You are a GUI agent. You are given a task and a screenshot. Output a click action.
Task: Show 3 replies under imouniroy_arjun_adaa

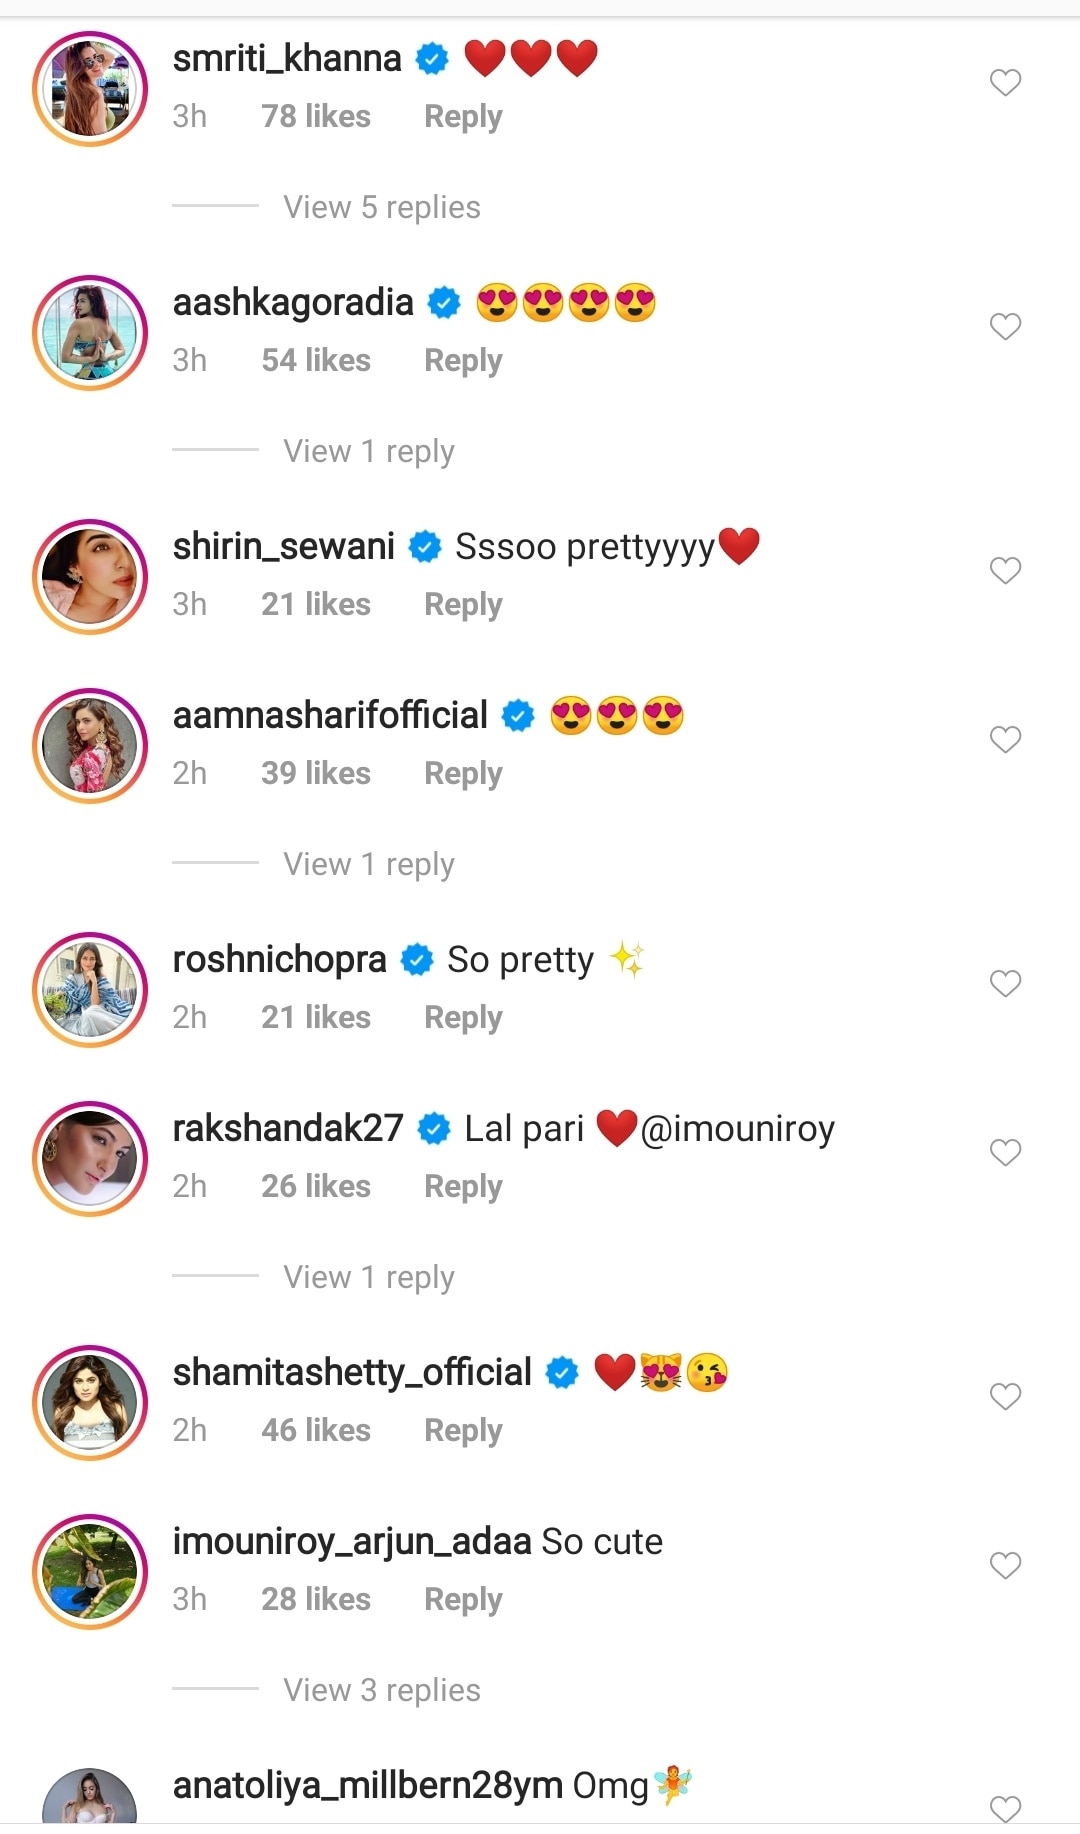click(381, 1690)
